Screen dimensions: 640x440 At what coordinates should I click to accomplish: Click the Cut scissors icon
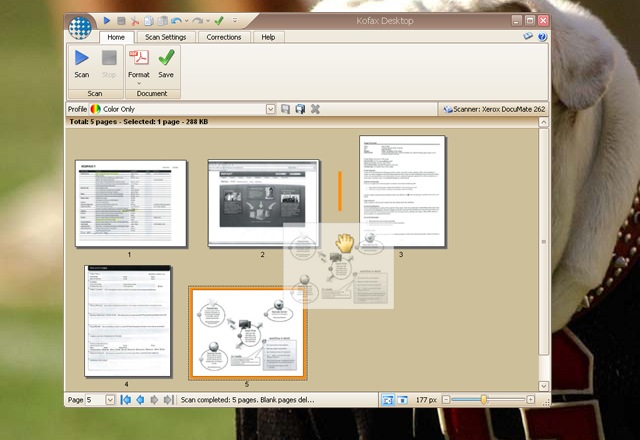(135, 21)
